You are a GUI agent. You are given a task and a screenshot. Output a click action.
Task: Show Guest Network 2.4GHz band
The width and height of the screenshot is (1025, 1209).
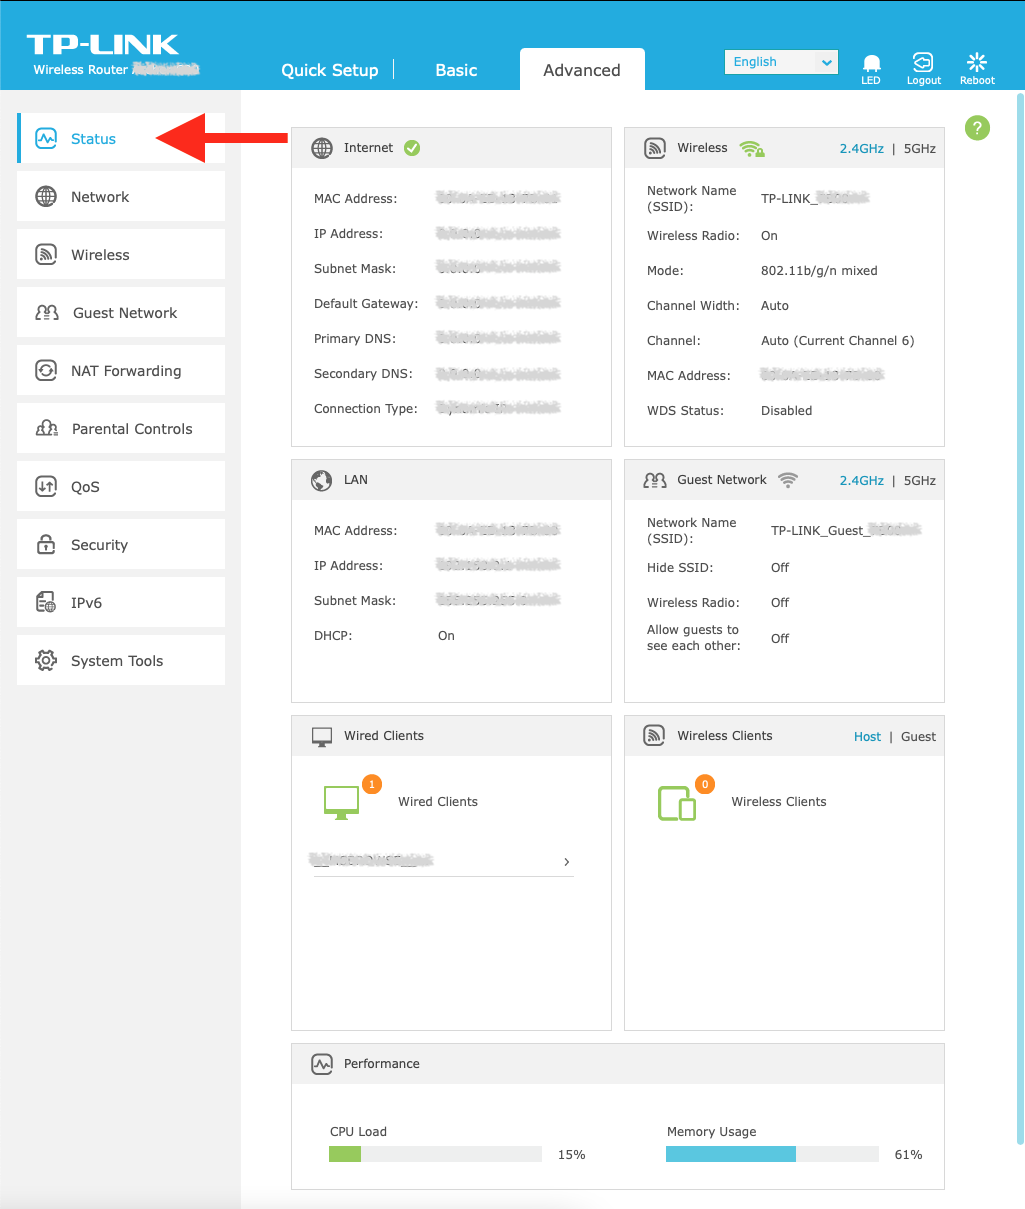tap(862, 480)
